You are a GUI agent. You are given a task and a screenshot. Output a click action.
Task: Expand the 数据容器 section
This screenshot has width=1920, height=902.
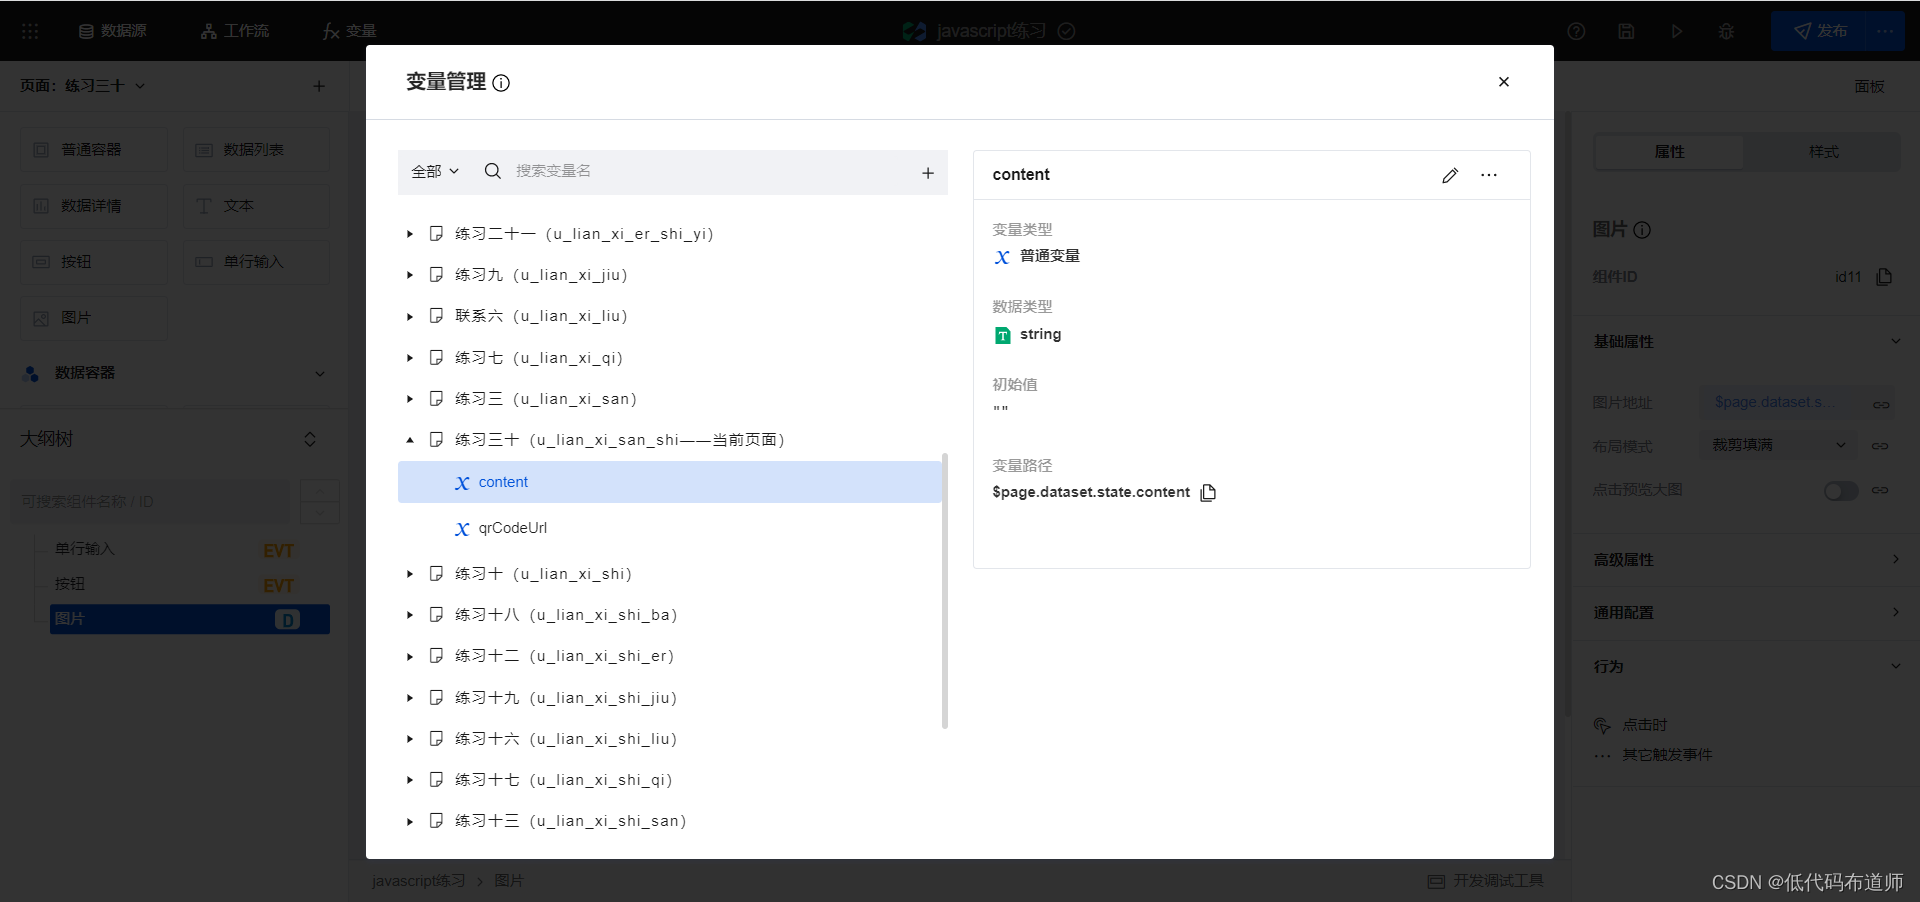click(320, 373)
